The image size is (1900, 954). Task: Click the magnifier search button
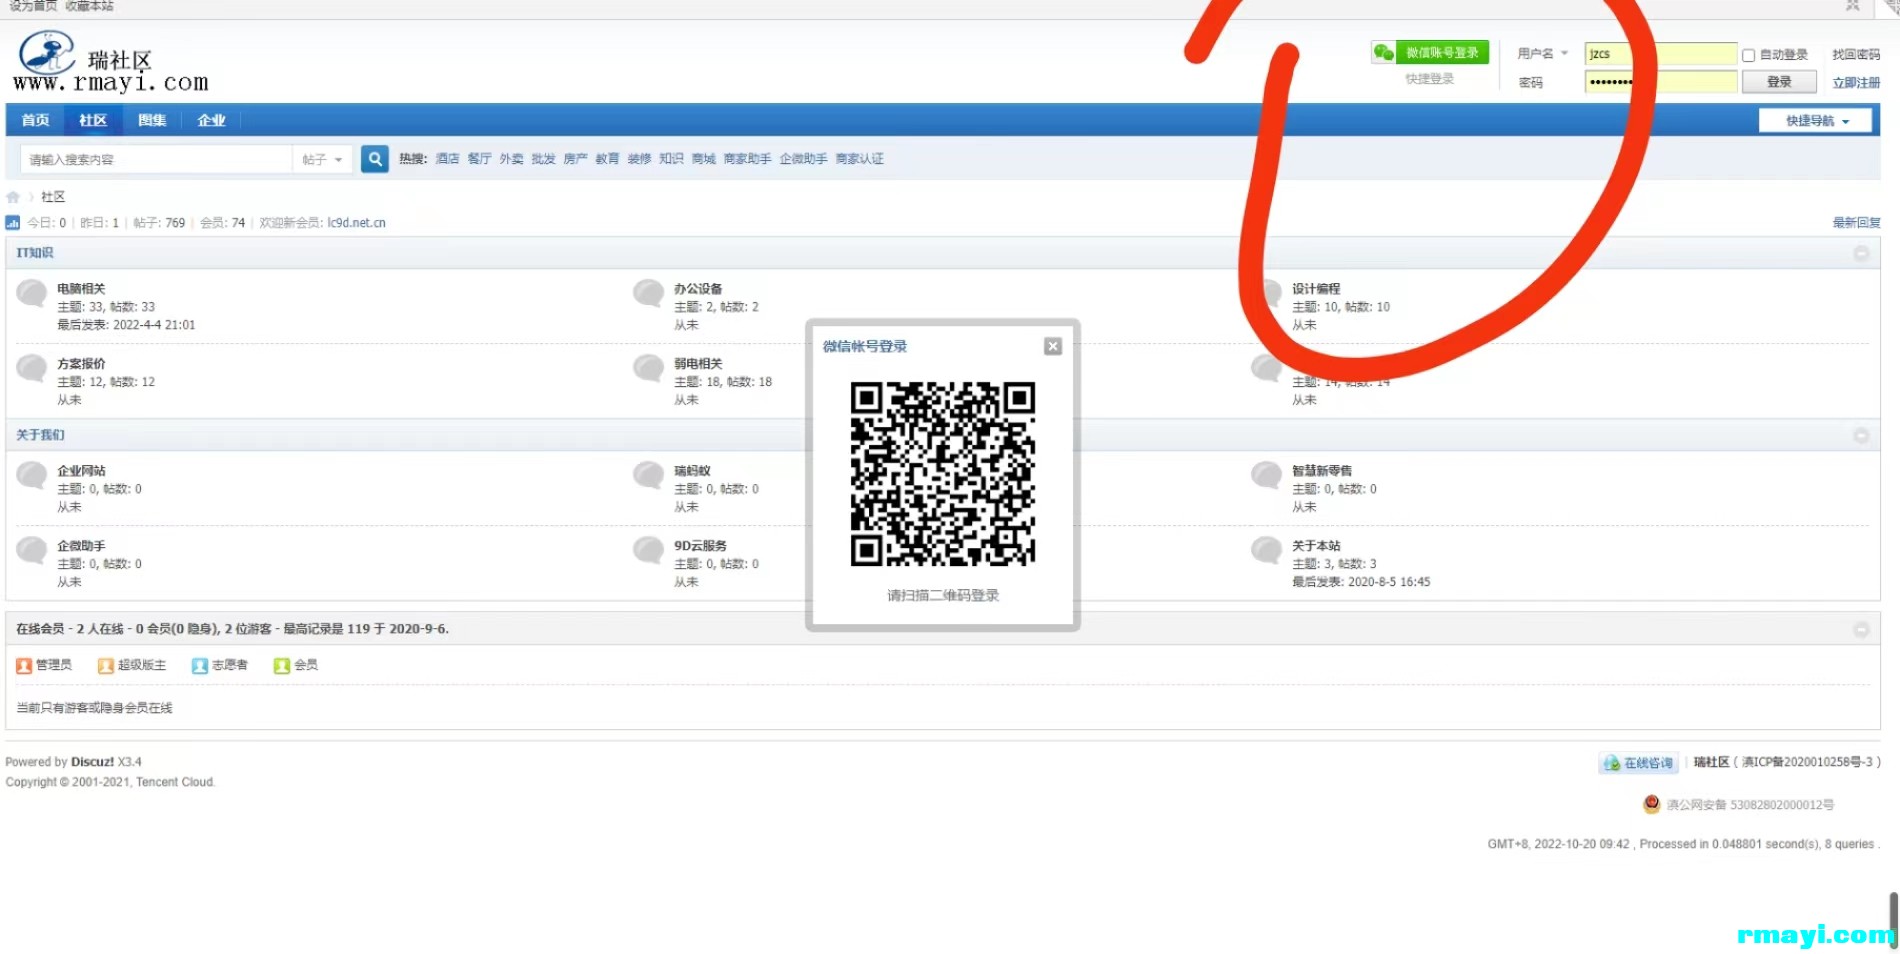coord(374,159)
